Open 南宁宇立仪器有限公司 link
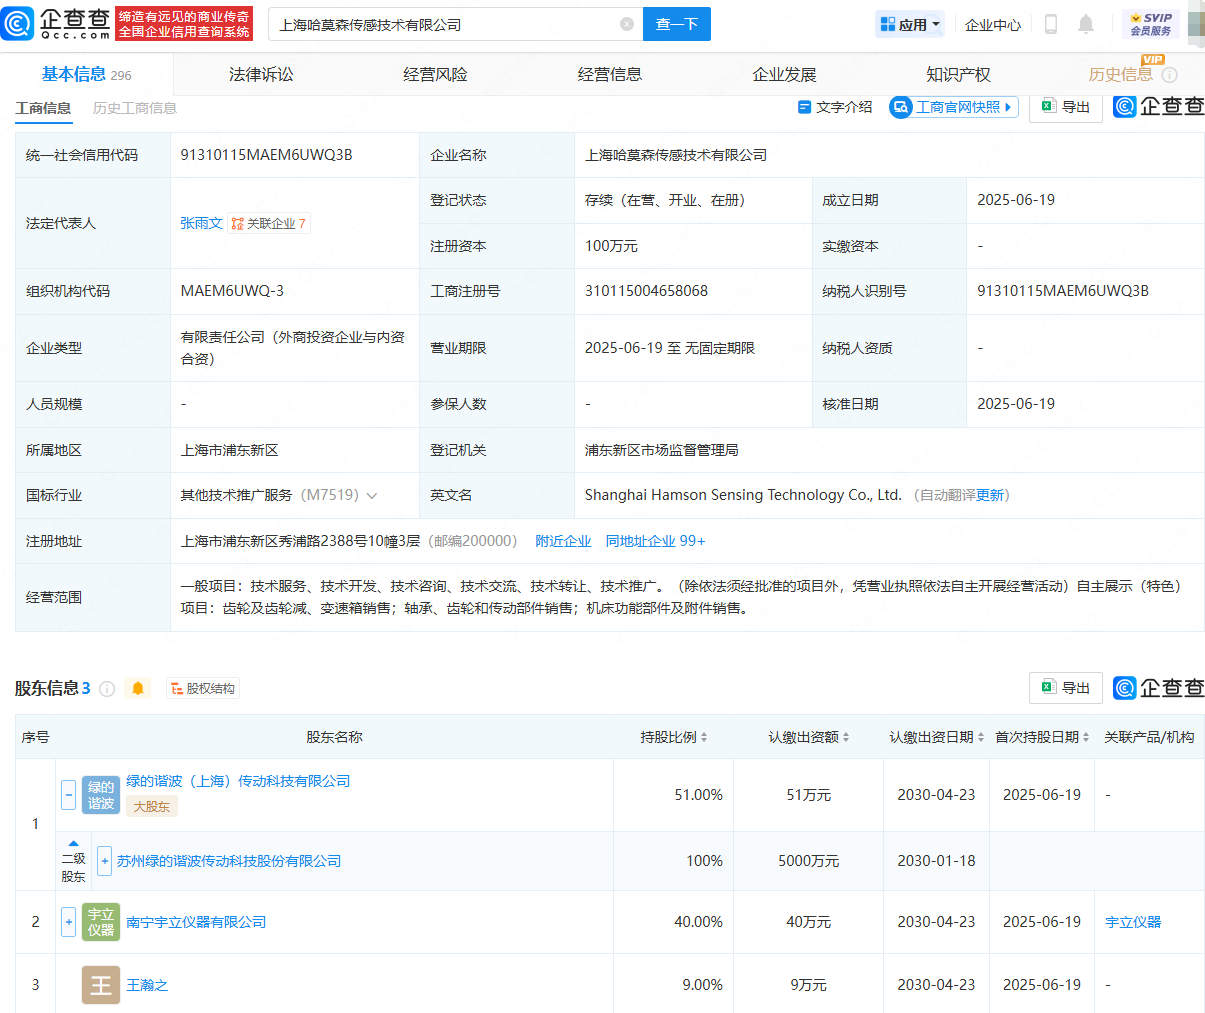The image size is (1205, 1013). (196, 922)
